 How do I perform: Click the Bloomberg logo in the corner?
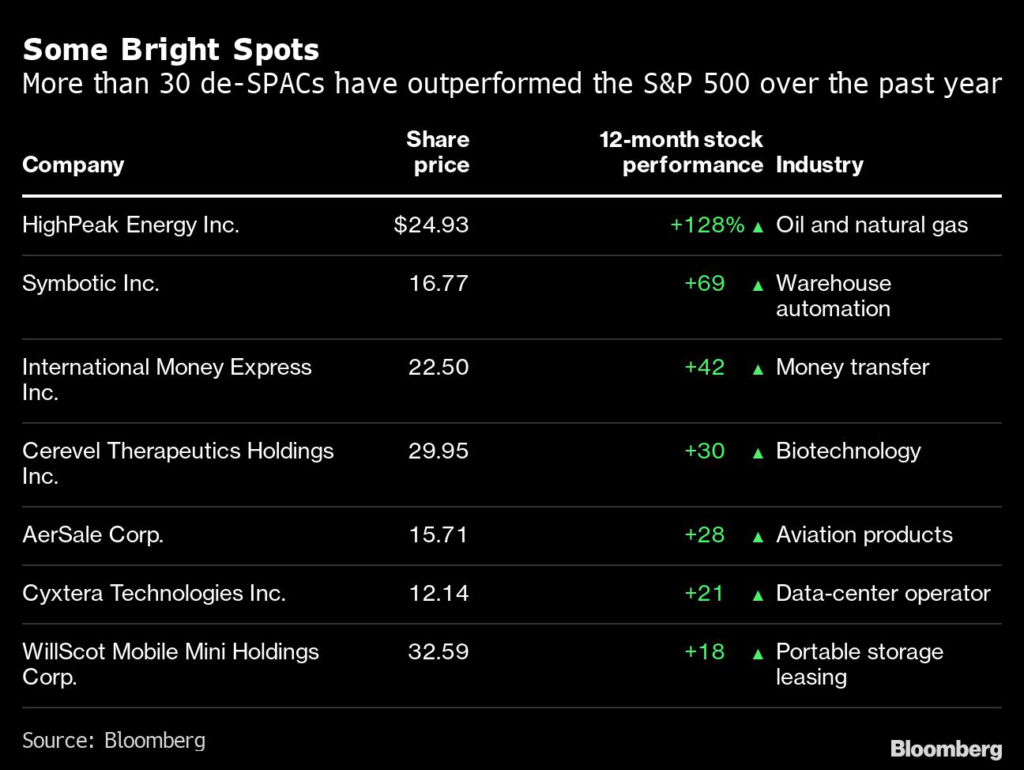coord(946,749)
